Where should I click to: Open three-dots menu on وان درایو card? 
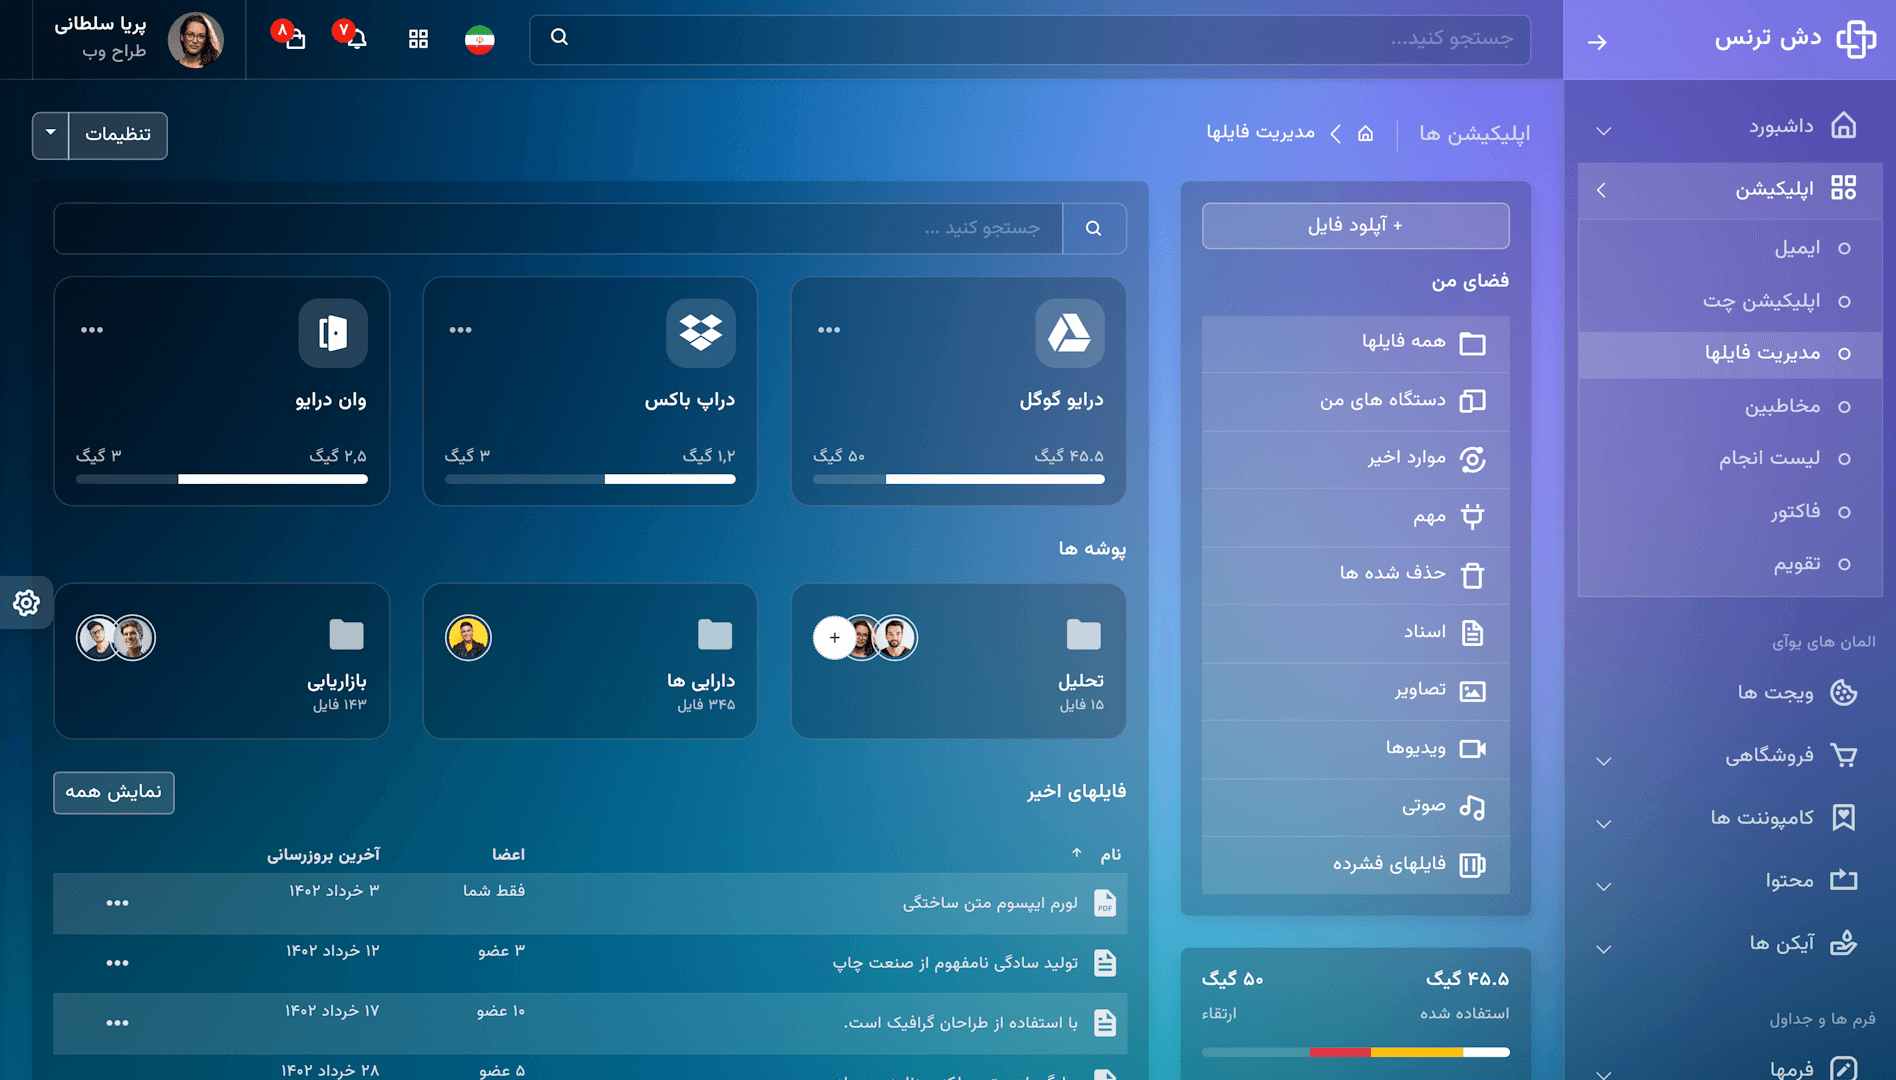coord(92,330)
